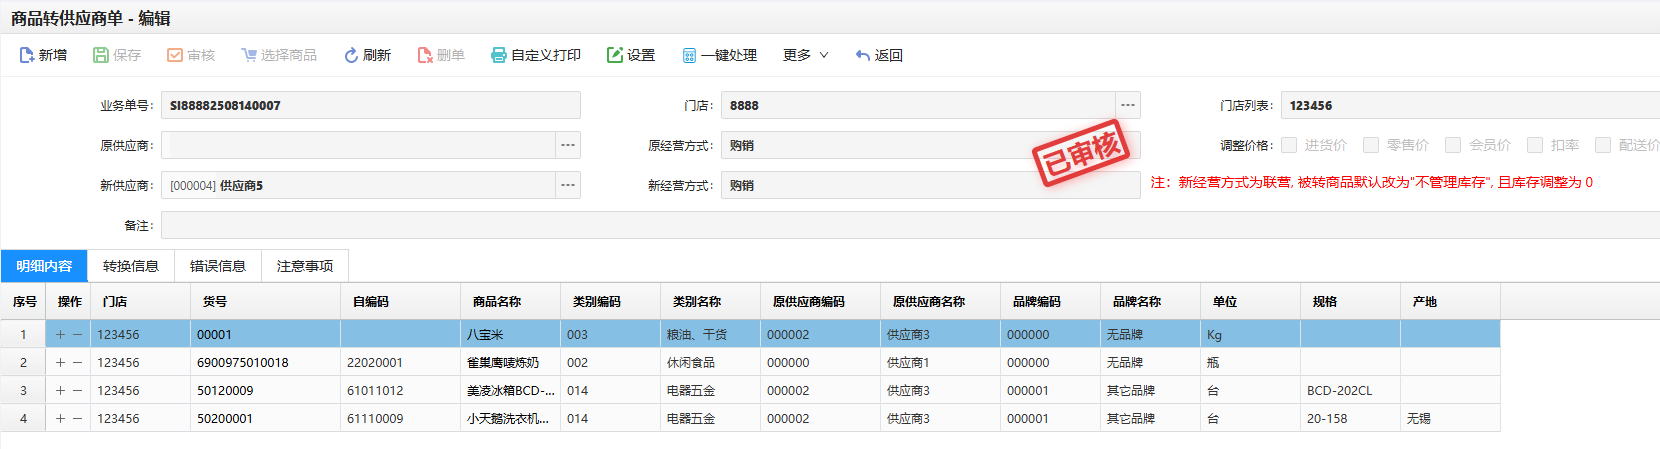Toggle the 会员价 checkbox
The height and width of the screenshot is (449, 1660).
pyautogui.click(x=1453, y=145)
